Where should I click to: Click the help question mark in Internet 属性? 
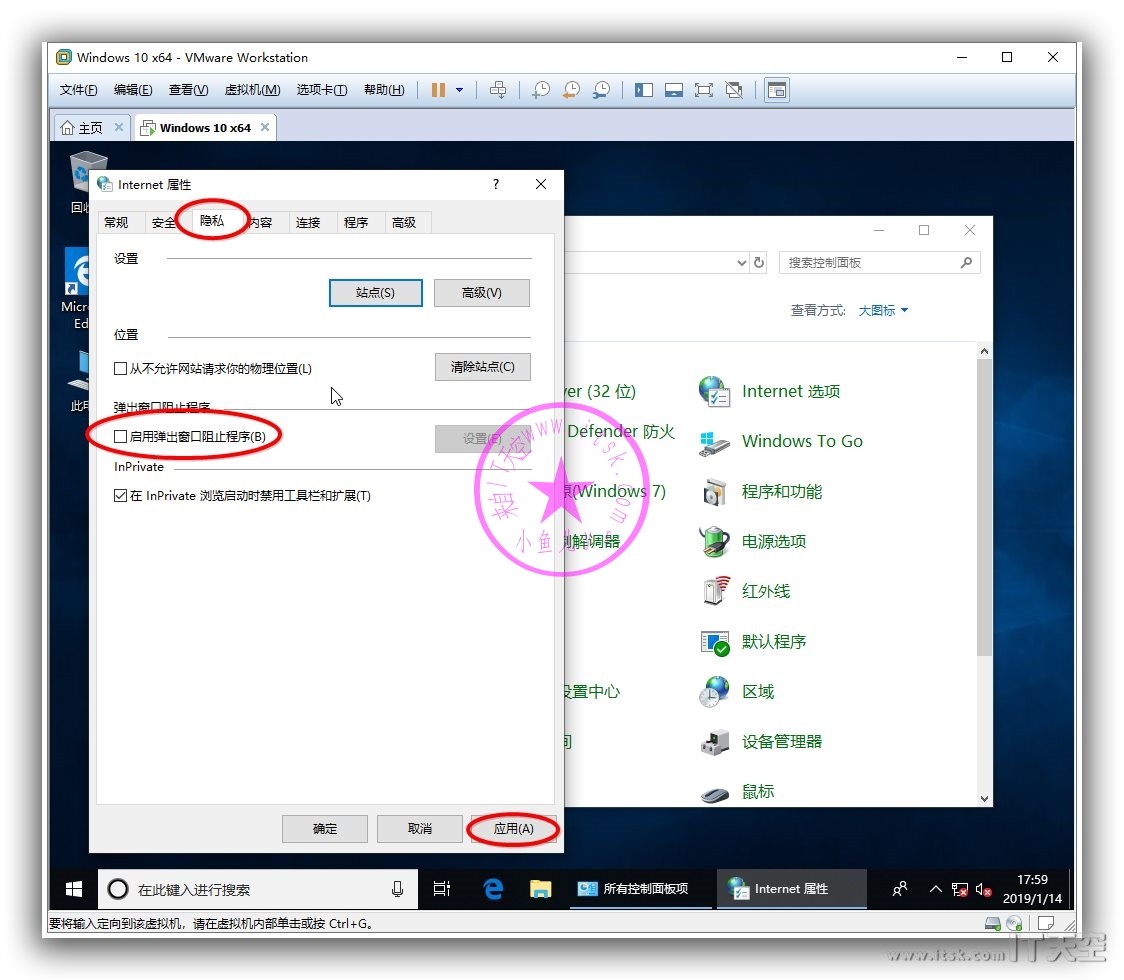pyautogui.click(x=496, y=184)
